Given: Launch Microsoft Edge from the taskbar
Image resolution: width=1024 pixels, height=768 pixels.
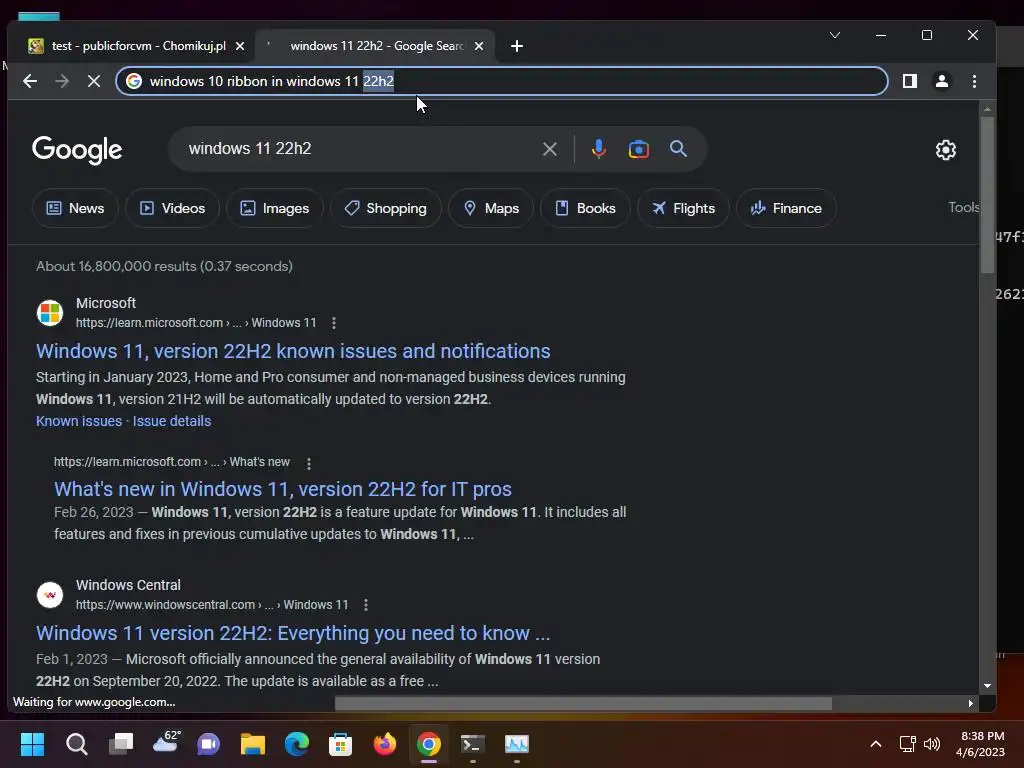Looking at the screenshot, I should (296, 744).
